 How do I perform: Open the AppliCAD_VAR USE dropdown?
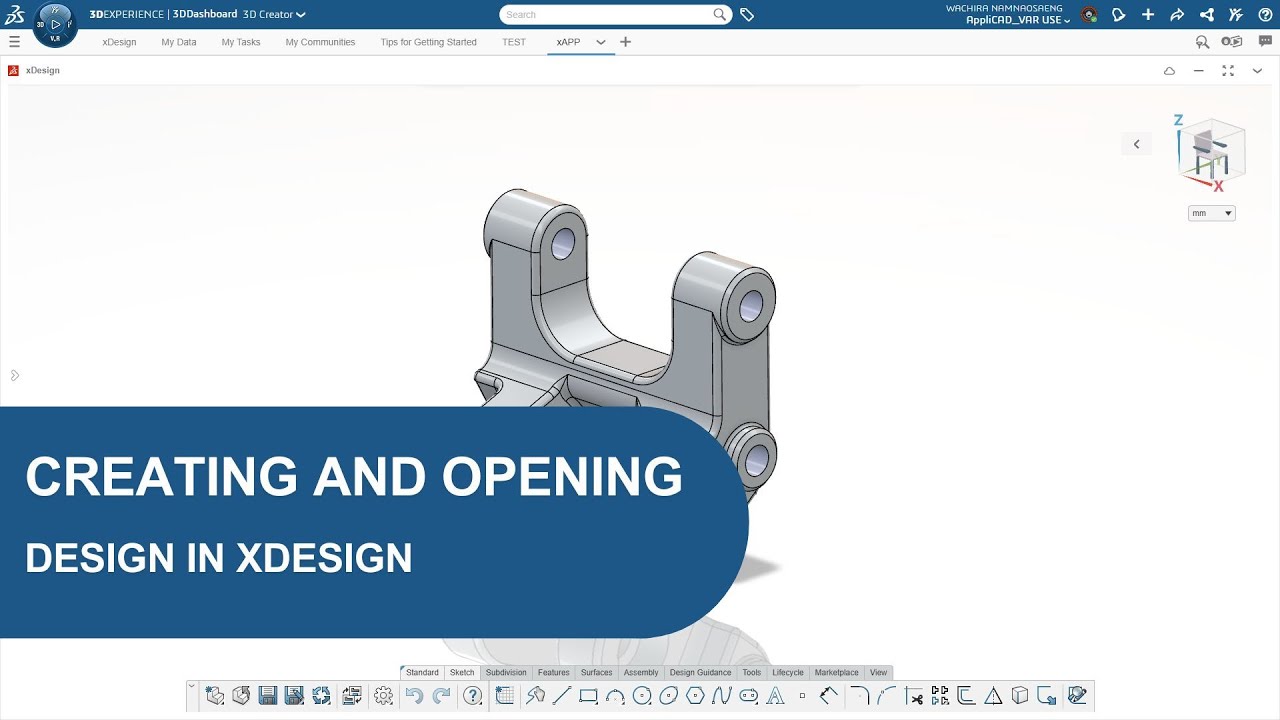(x=1018, y=20)
